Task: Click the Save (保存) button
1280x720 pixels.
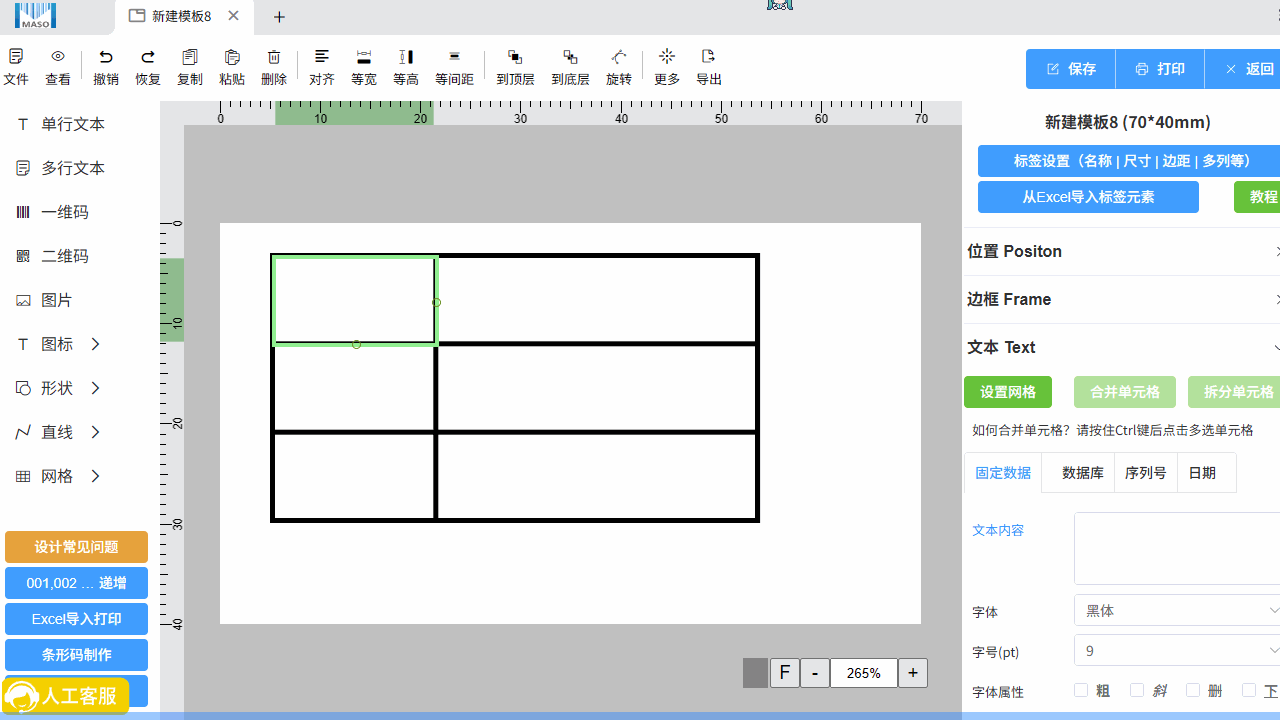Action: pos(1071,69)
